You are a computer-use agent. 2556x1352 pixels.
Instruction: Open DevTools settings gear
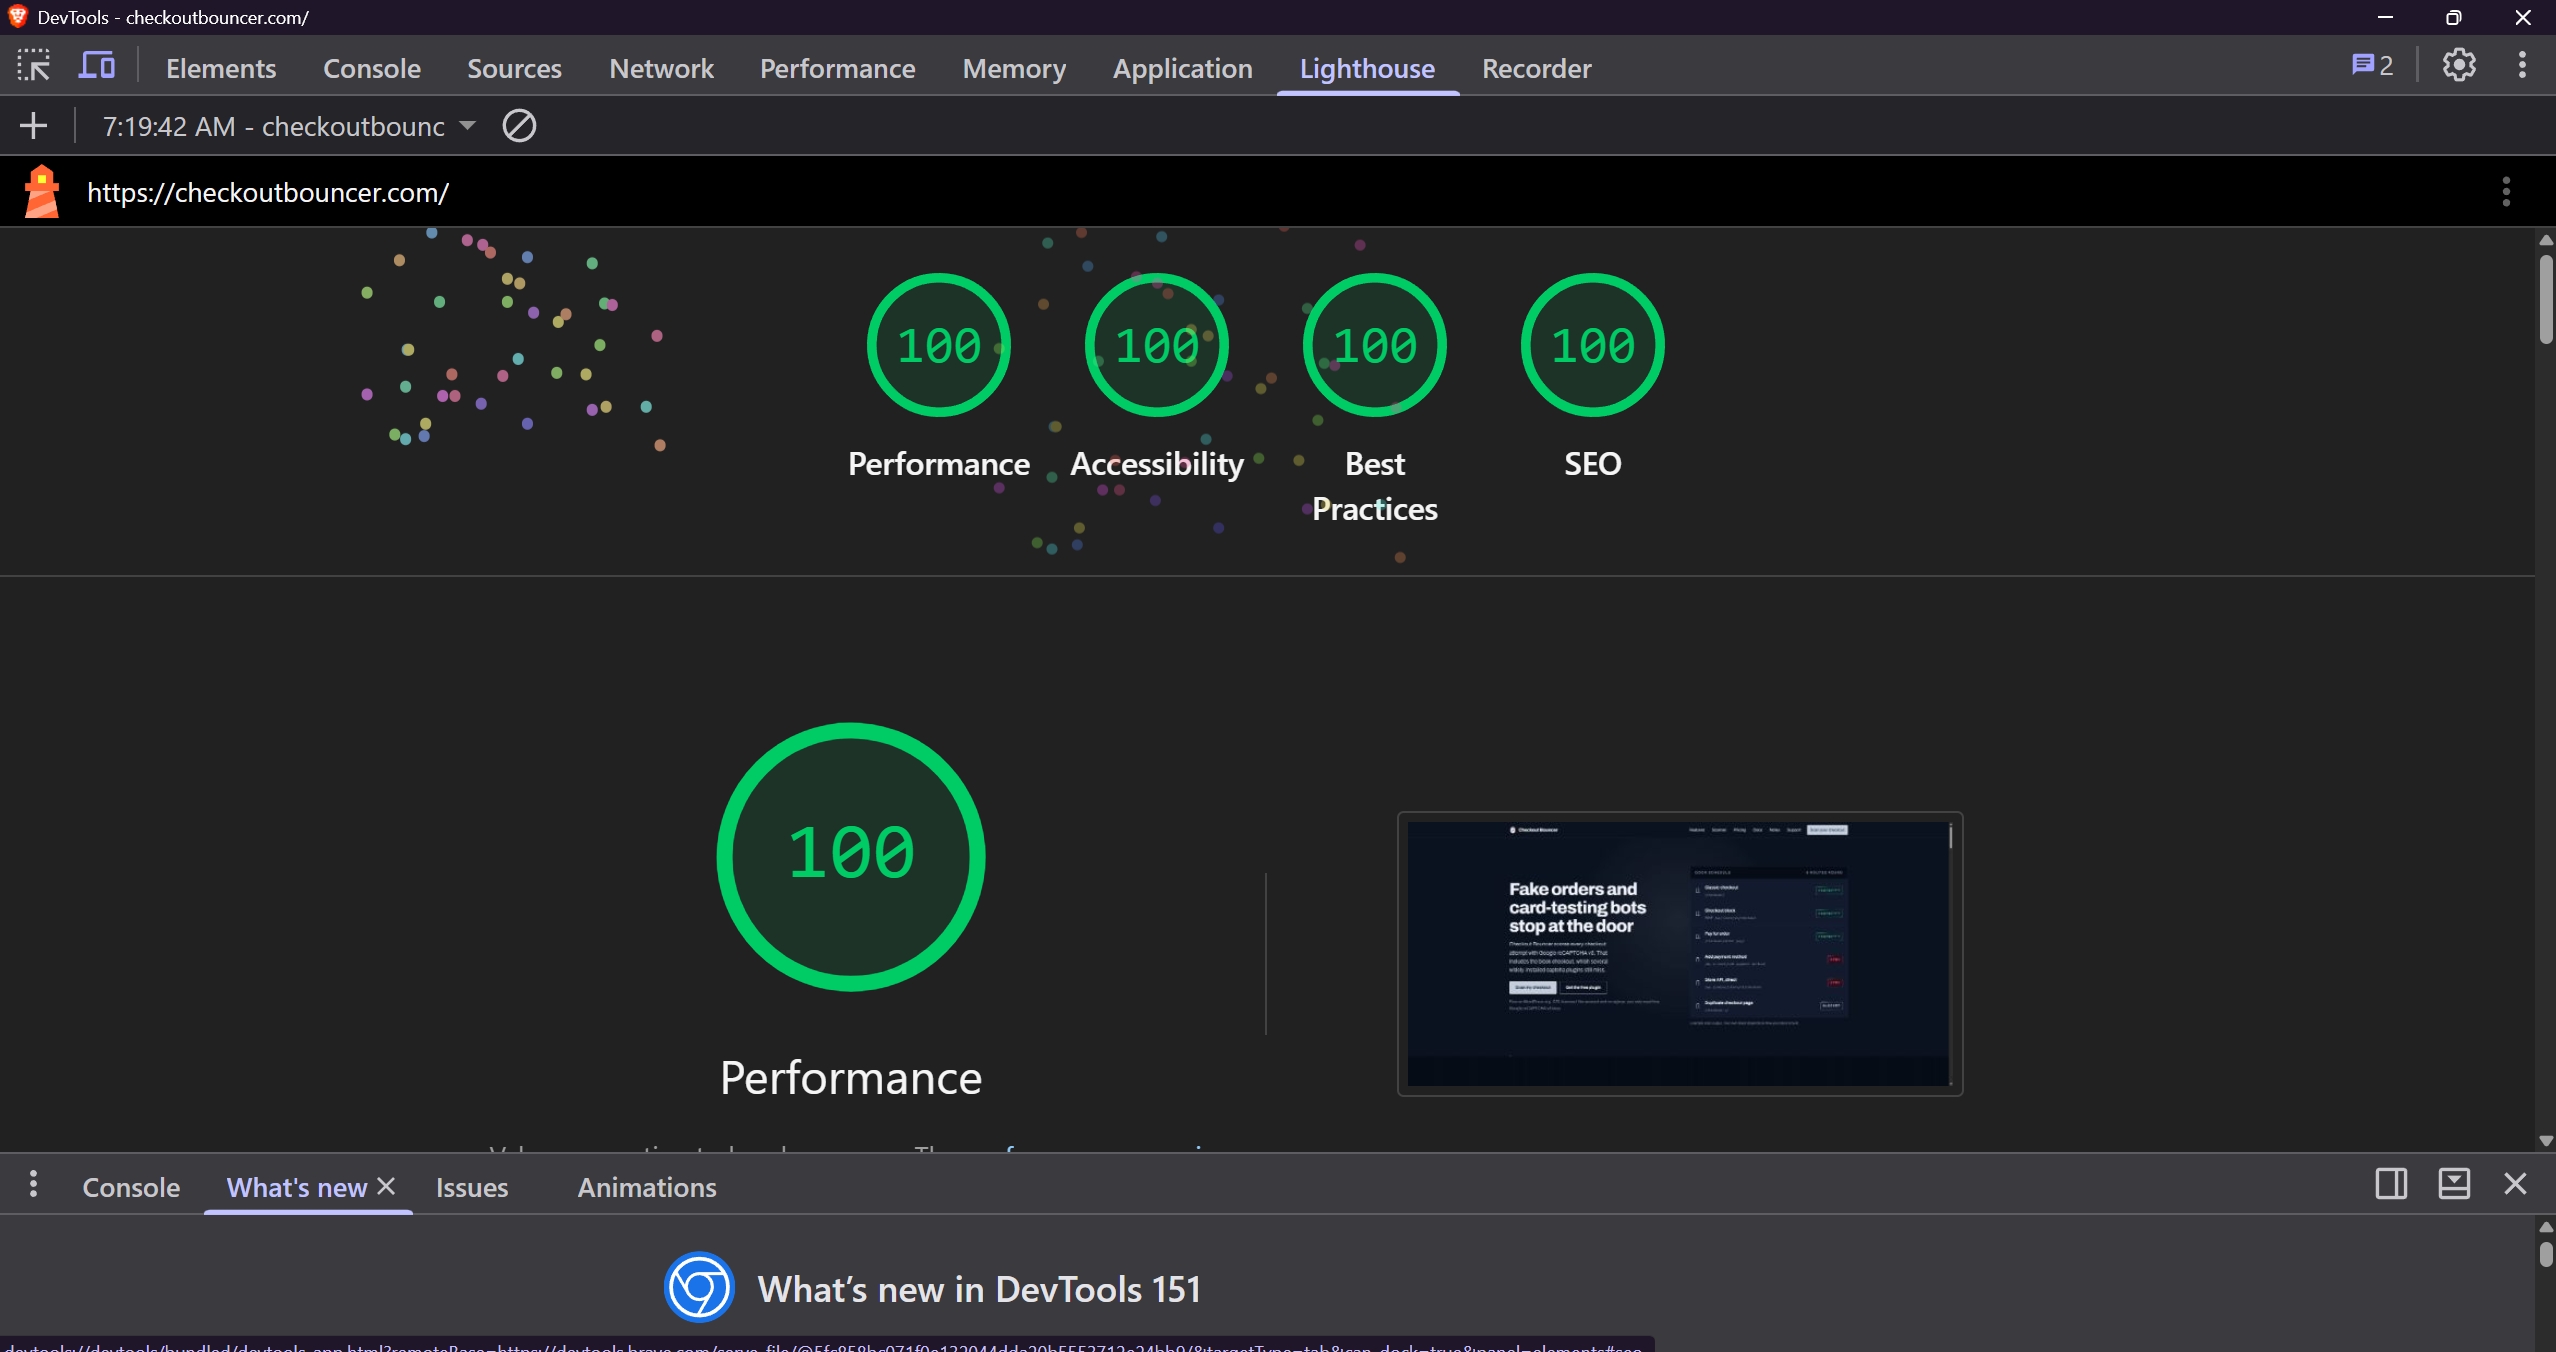2459,65
